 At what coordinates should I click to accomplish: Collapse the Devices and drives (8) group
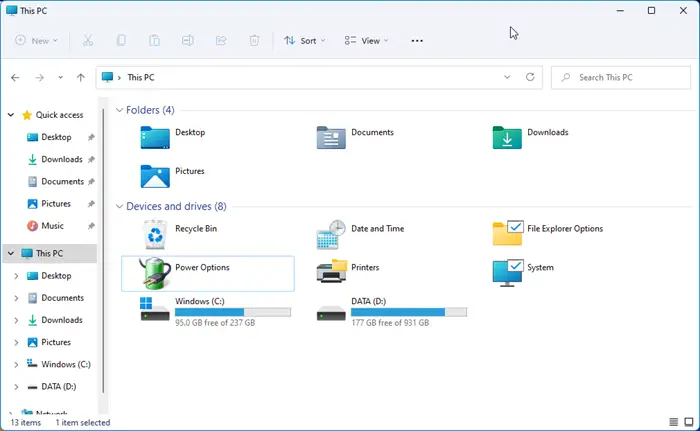[x=119, y=206]
